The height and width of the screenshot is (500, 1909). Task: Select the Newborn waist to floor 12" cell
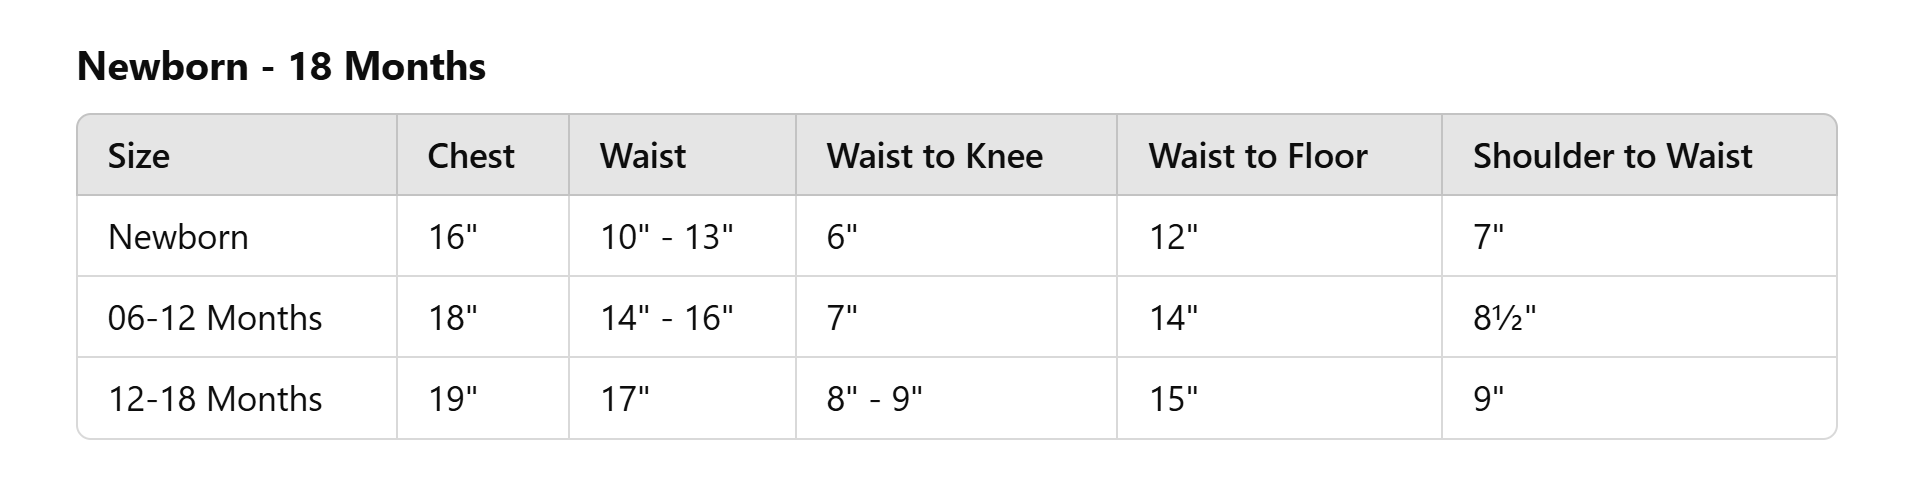(1173, 237)
